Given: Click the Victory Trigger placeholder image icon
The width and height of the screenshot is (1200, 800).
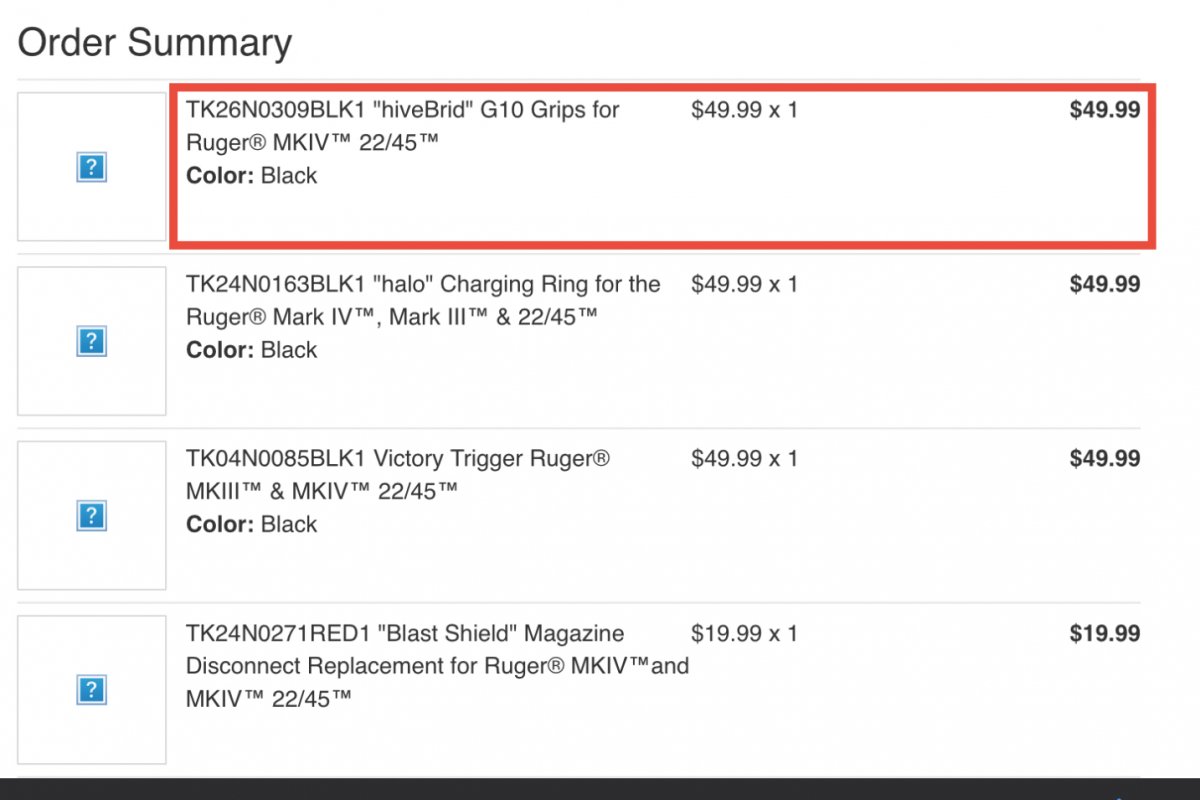Looking at the screenshot, I should click(91, 516).
